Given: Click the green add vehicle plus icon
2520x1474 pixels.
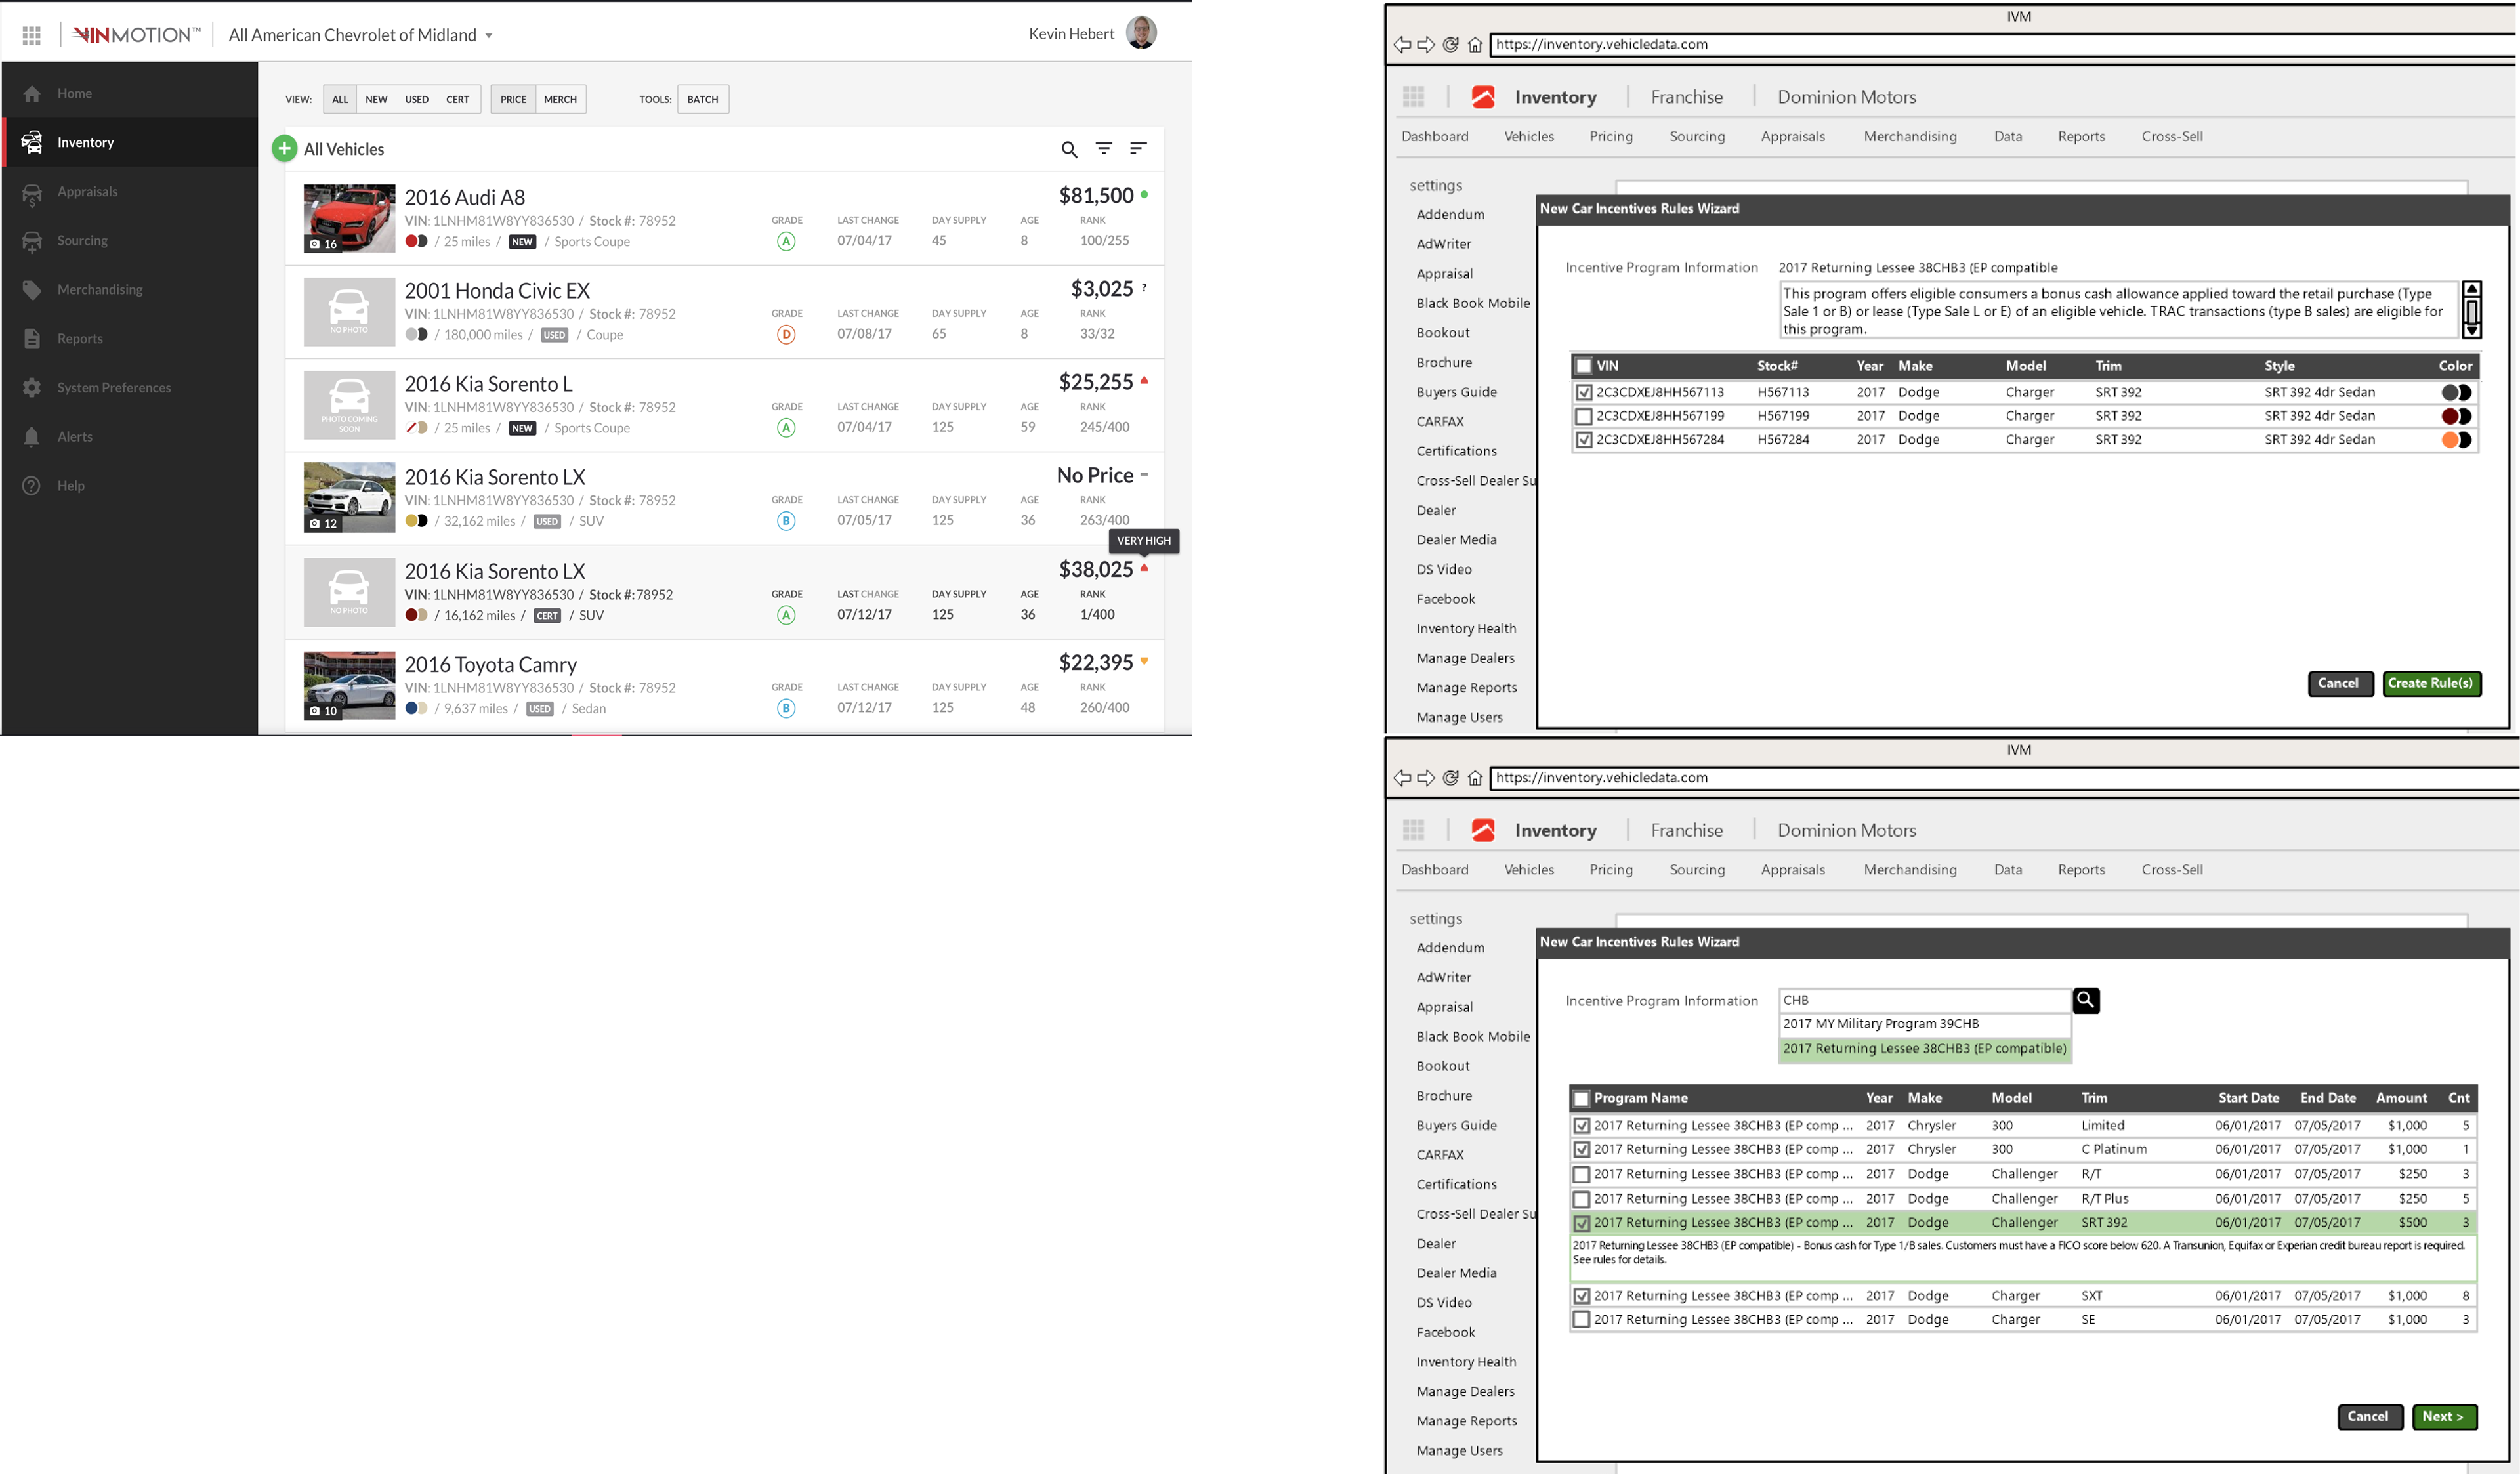Looking at the screenshot, I should click(284, 148).
